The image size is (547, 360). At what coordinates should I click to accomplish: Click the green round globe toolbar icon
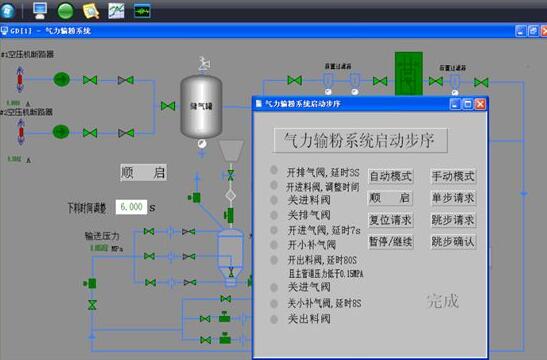[x=65, y=11]
